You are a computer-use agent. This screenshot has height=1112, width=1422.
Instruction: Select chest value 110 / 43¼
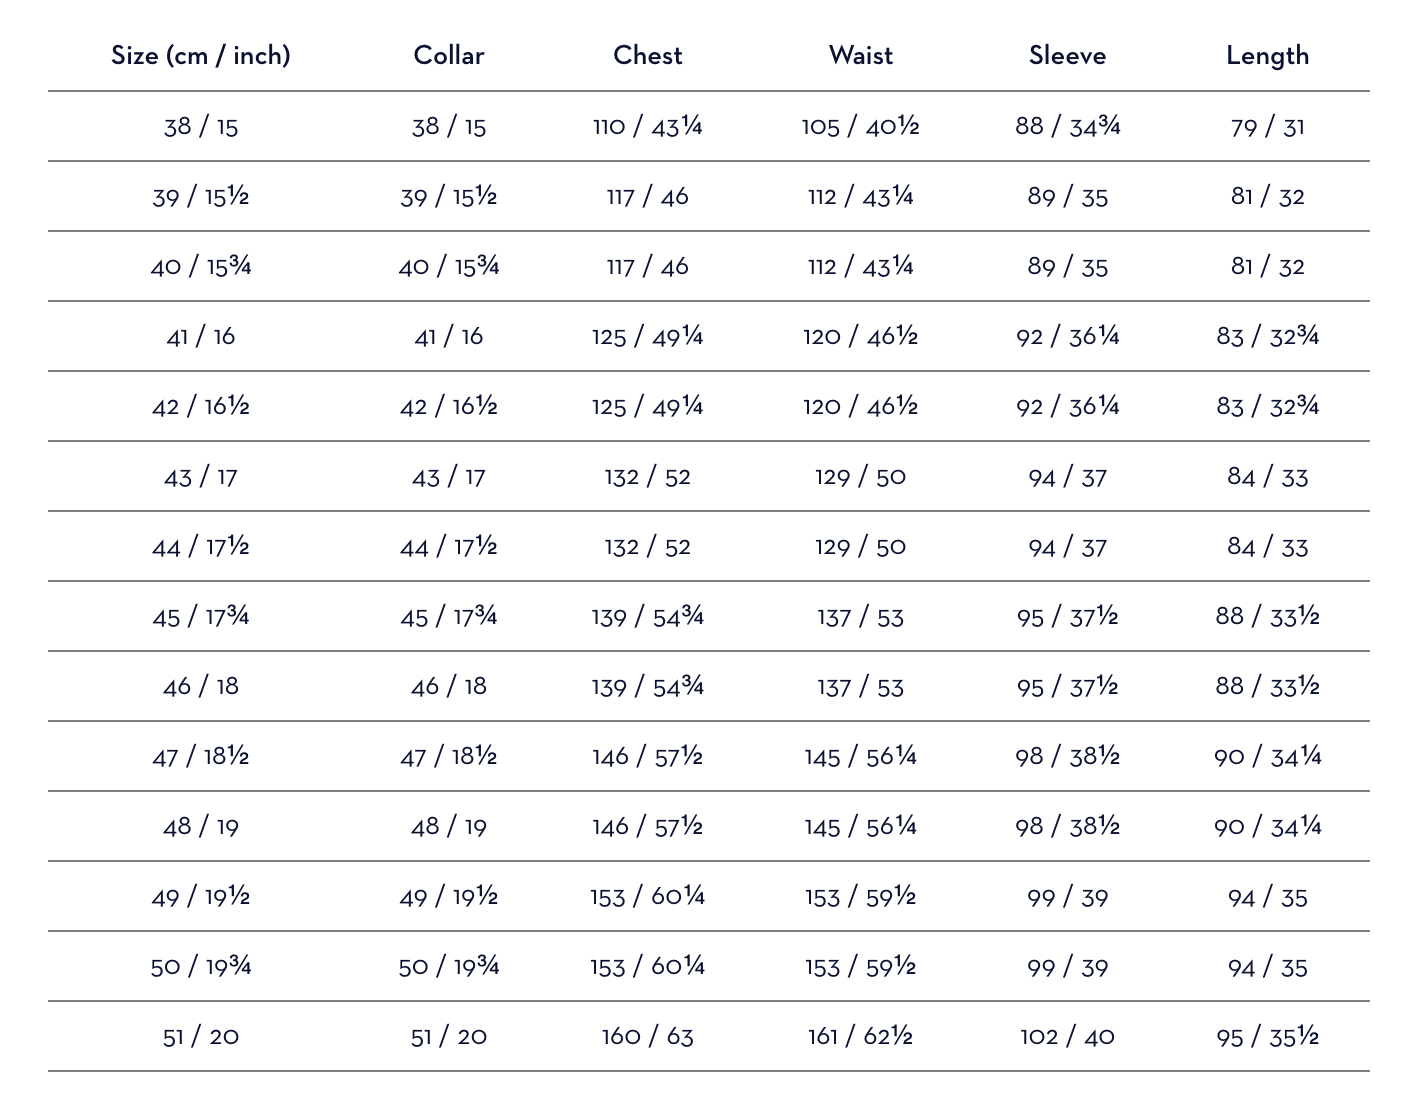648,126
